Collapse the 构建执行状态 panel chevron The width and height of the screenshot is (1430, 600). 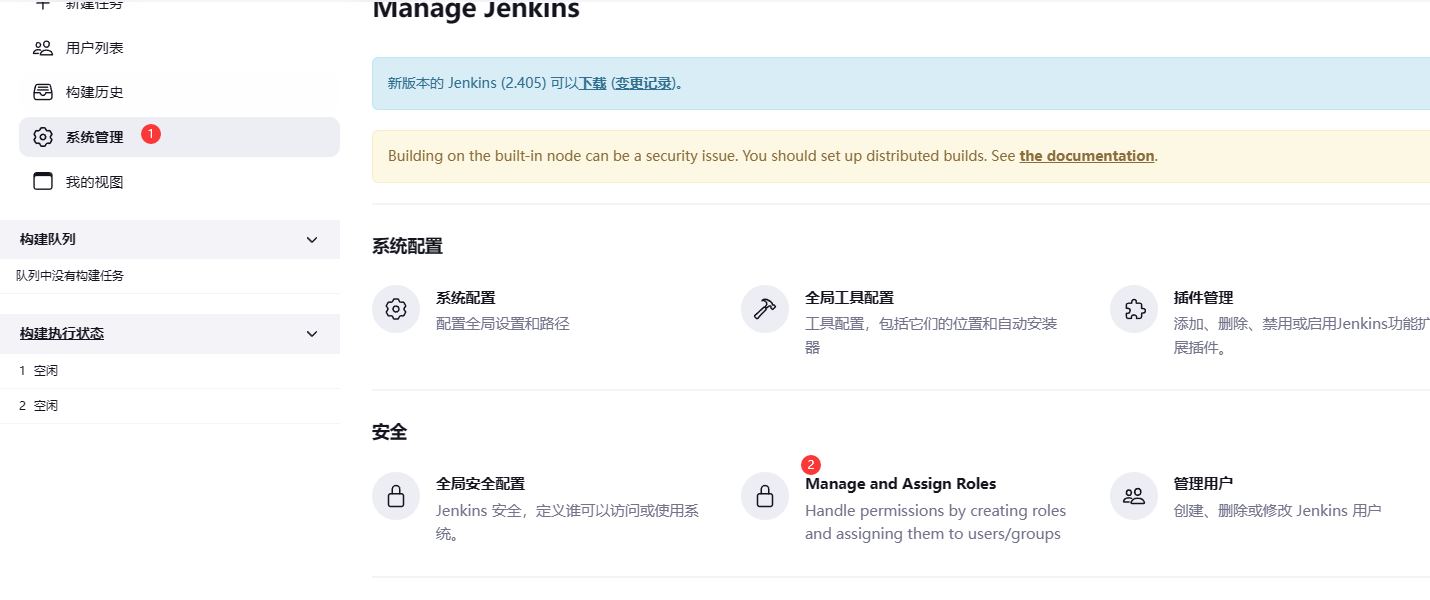tap(312, 334)
